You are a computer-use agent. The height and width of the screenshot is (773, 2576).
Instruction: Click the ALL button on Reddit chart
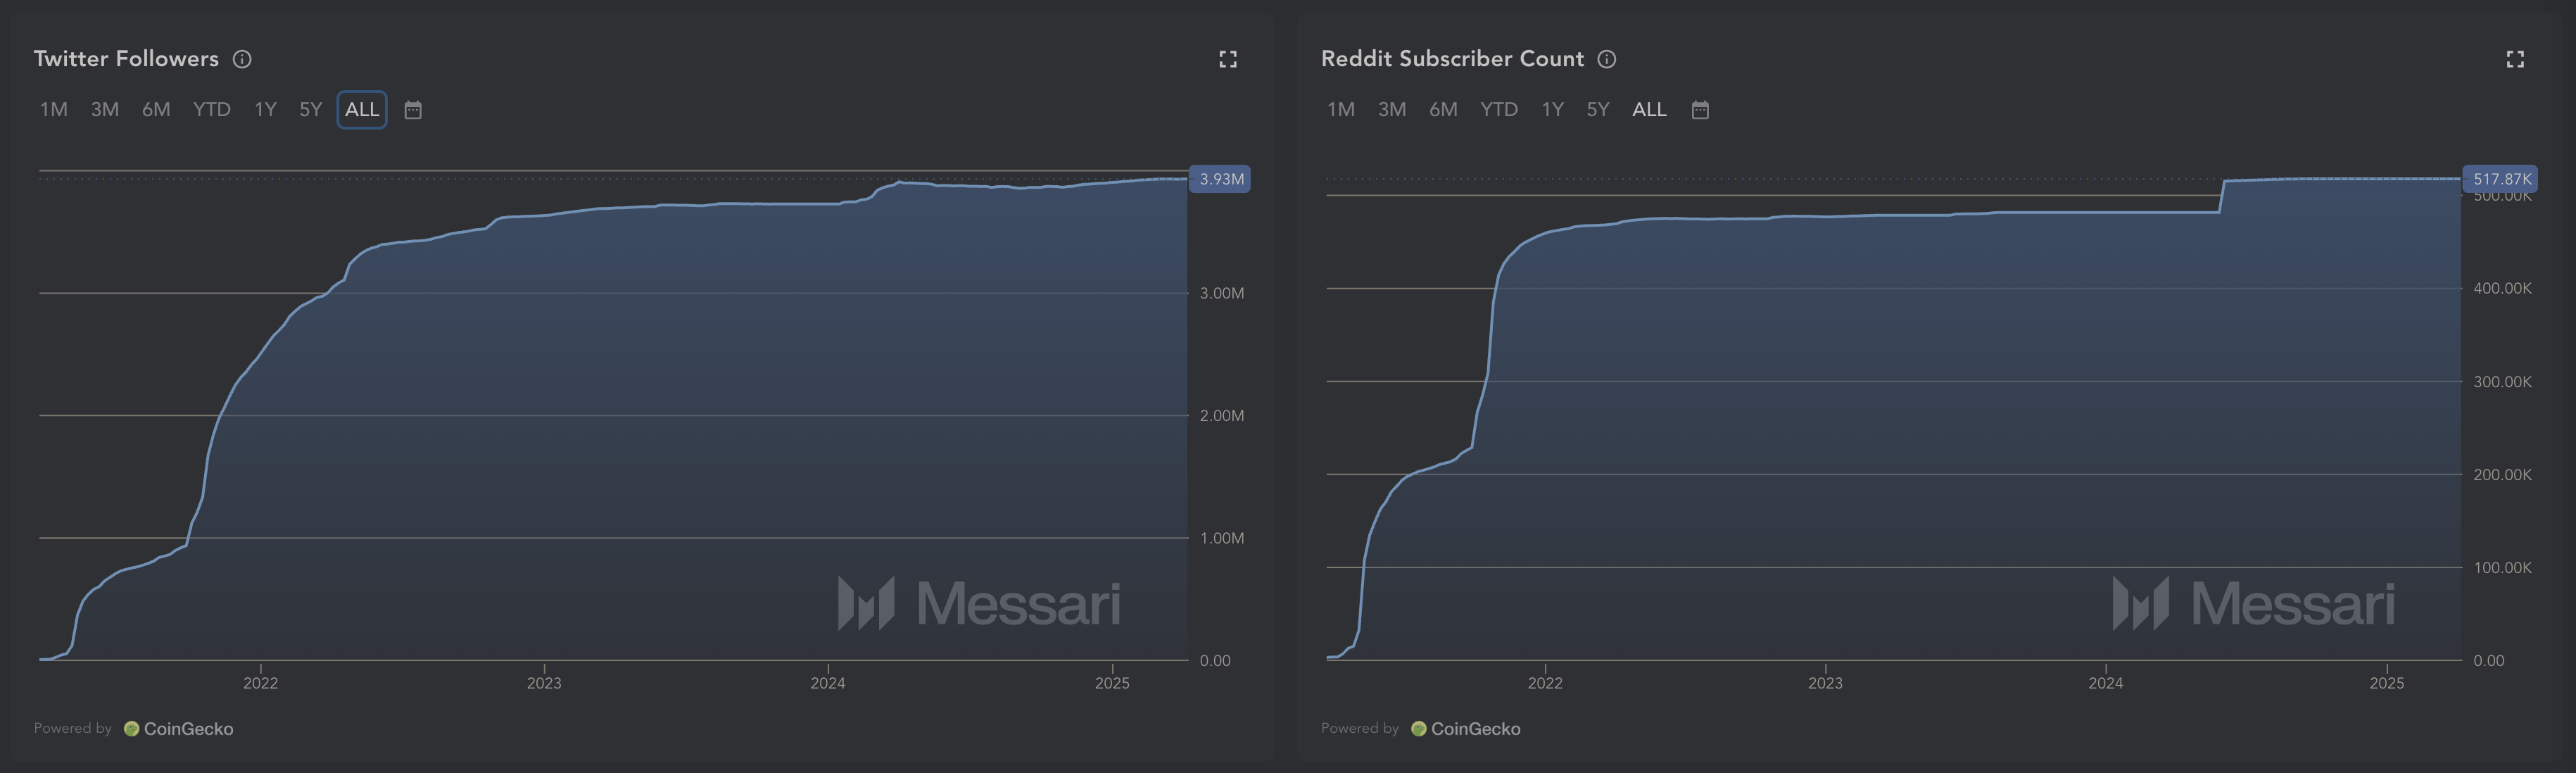[1648, 110]
